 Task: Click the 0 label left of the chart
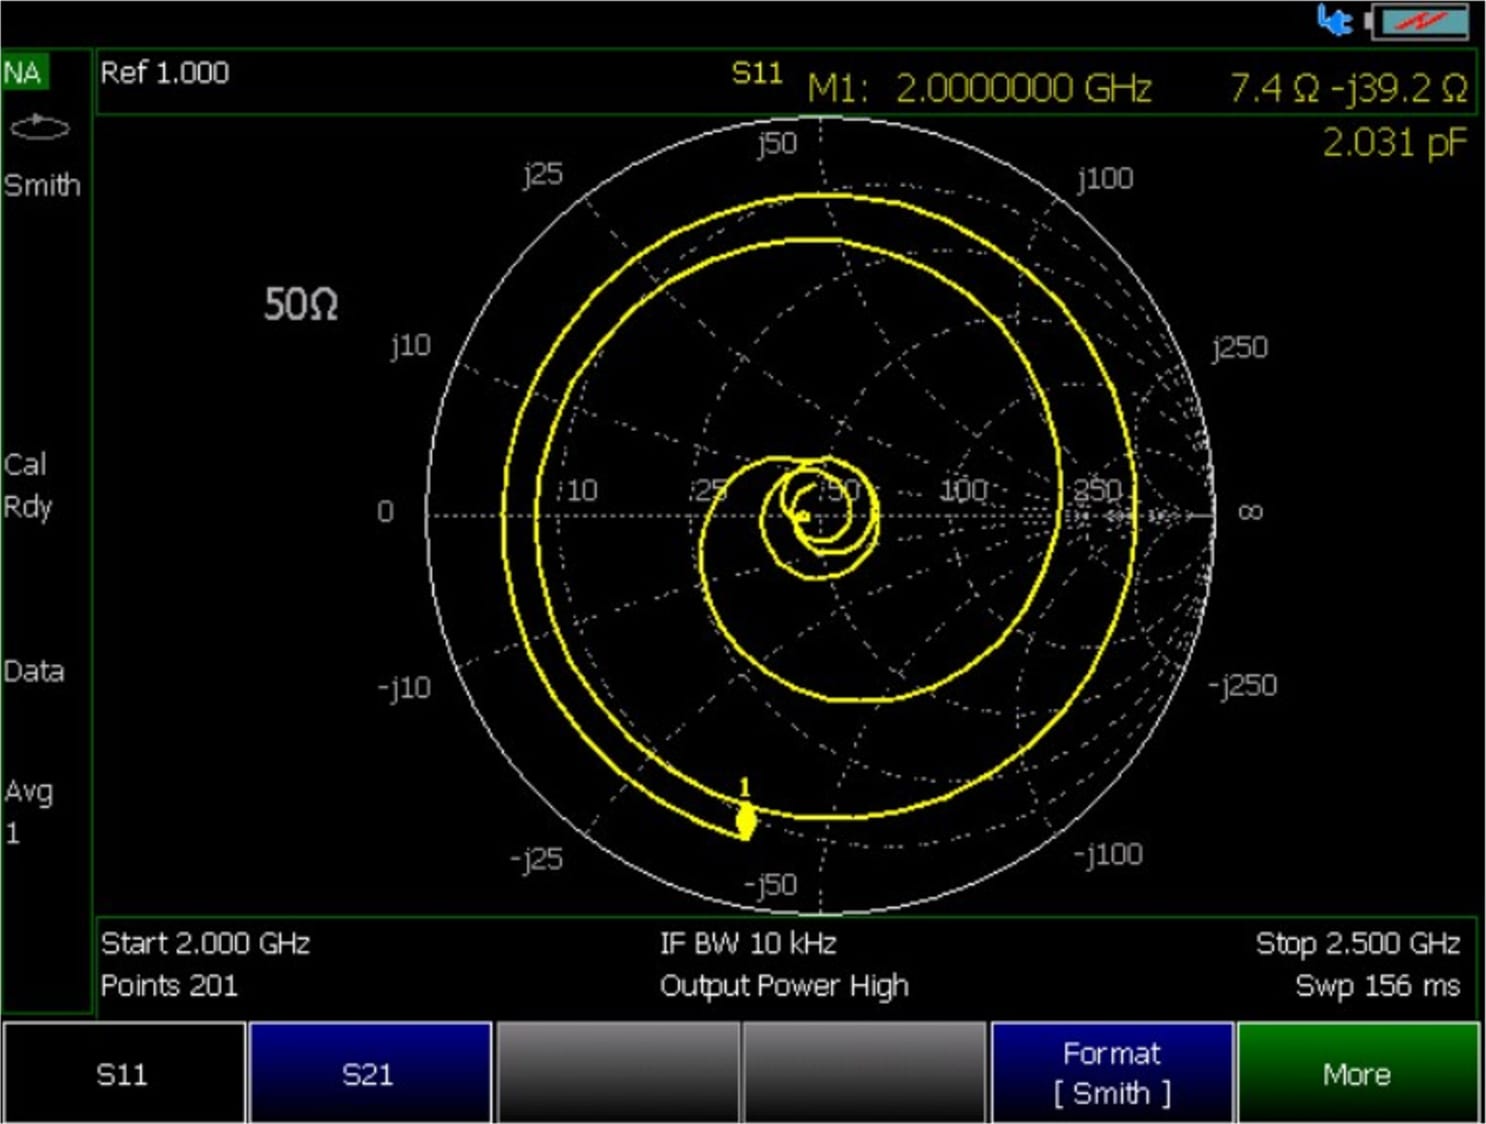(x=385, y=512)
